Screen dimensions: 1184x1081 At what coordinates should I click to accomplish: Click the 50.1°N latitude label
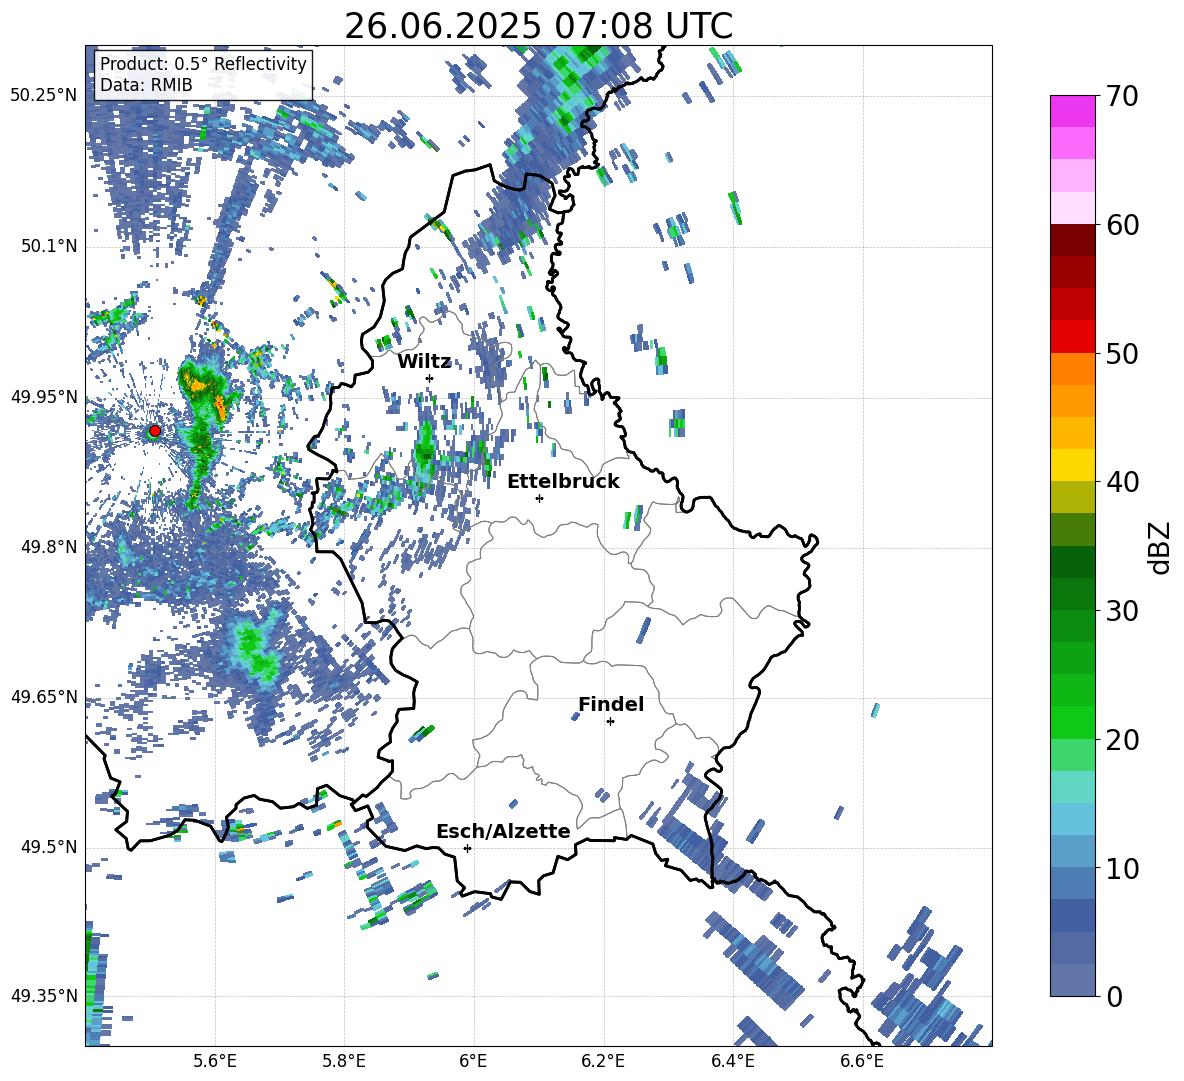48,246
